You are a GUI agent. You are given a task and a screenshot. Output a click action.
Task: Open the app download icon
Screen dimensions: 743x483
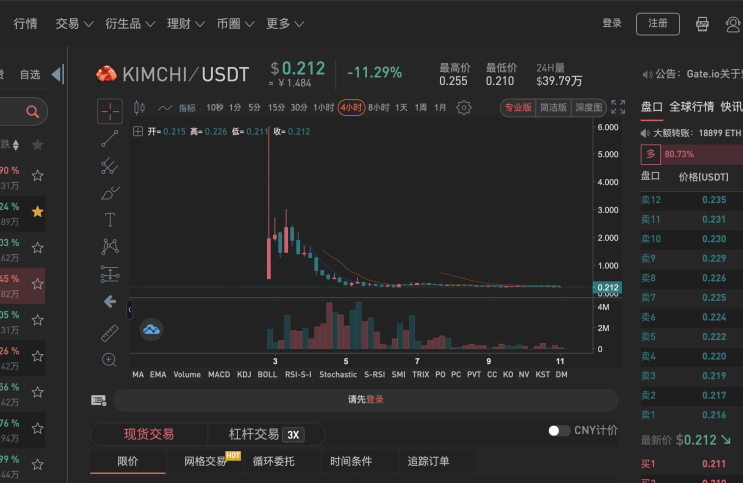(x=702, y=24)
